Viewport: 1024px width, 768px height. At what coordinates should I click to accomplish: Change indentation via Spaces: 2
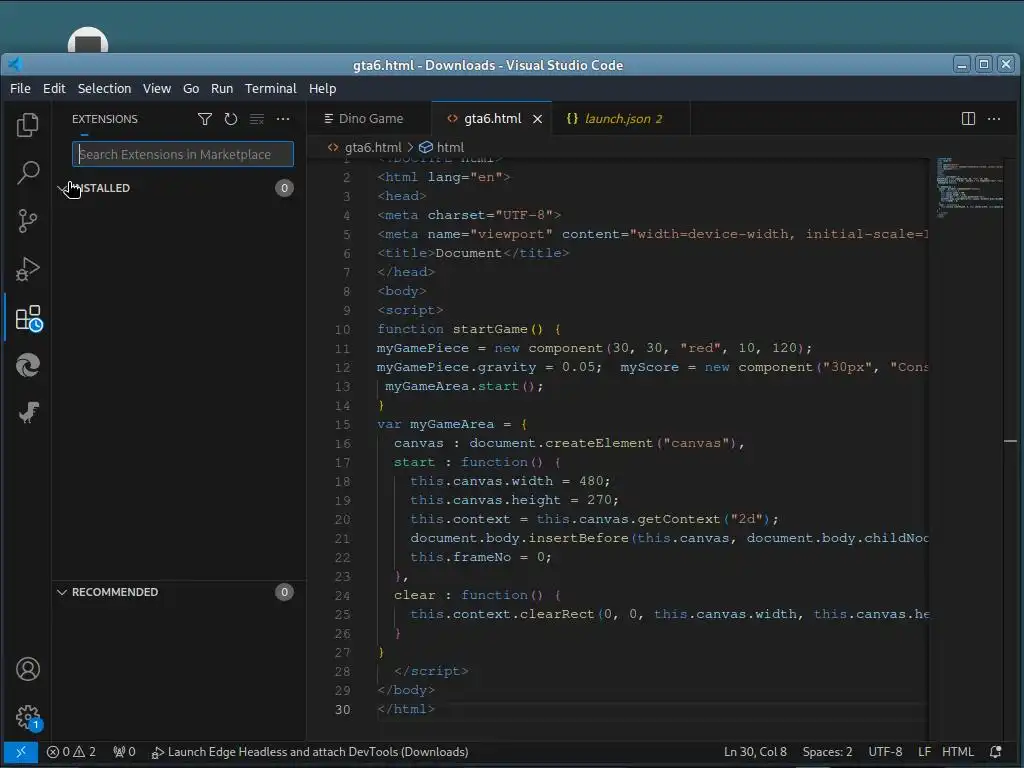[x=827, y=752]
